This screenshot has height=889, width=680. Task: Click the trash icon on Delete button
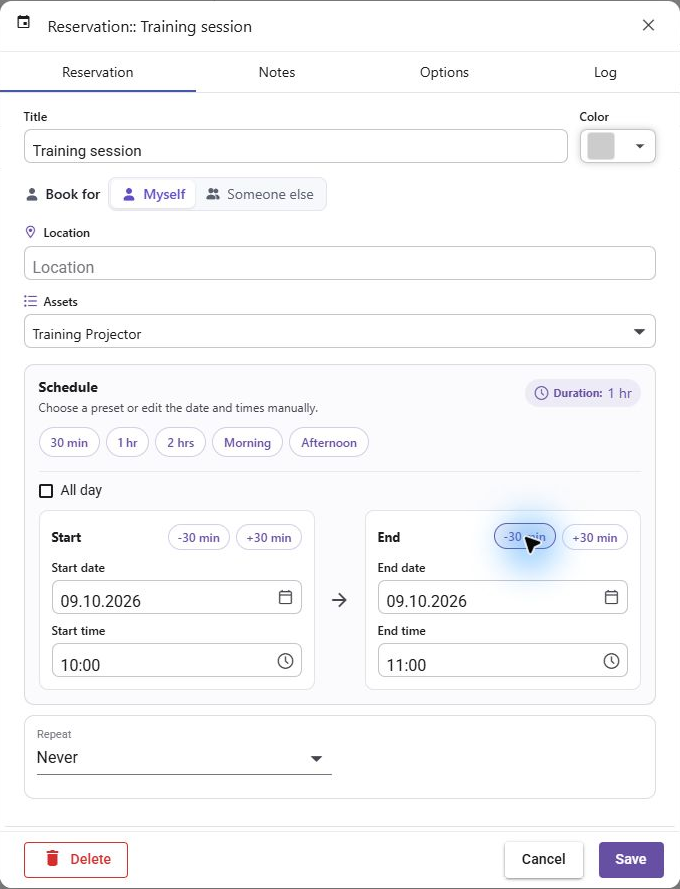coord(52,858)
